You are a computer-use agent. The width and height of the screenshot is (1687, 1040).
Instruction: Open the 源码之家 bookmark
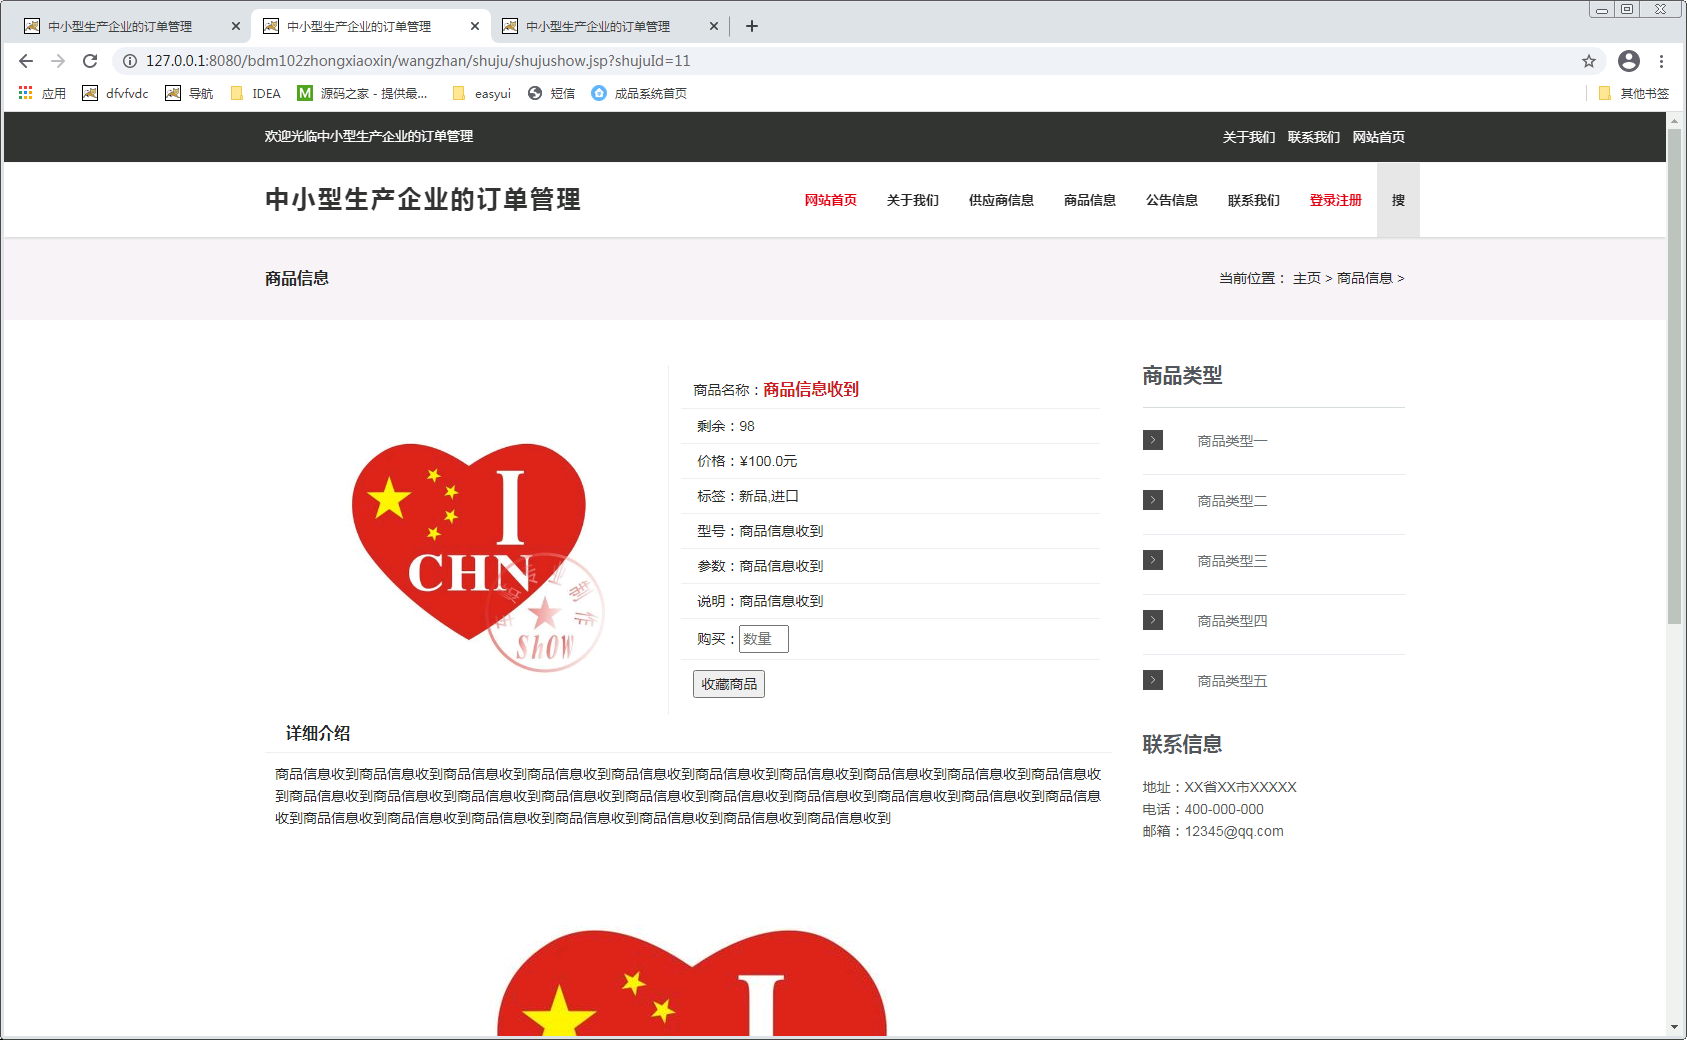tap(362, 93)
